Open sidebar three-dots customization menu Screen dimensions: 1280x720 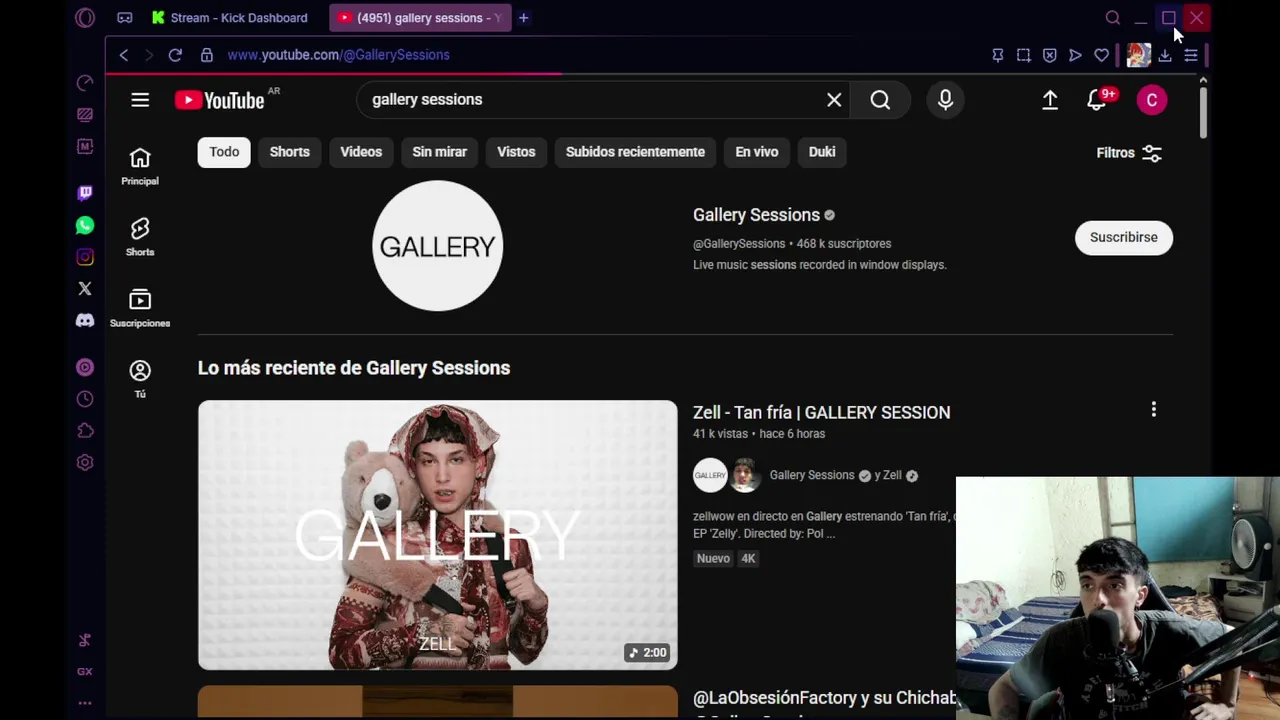(x=85, y=703)
